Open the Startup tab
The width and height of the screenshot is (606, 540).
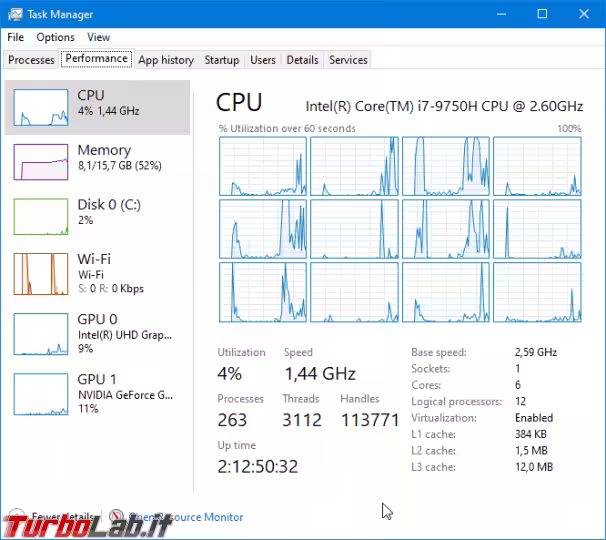[x=222, y=60]
